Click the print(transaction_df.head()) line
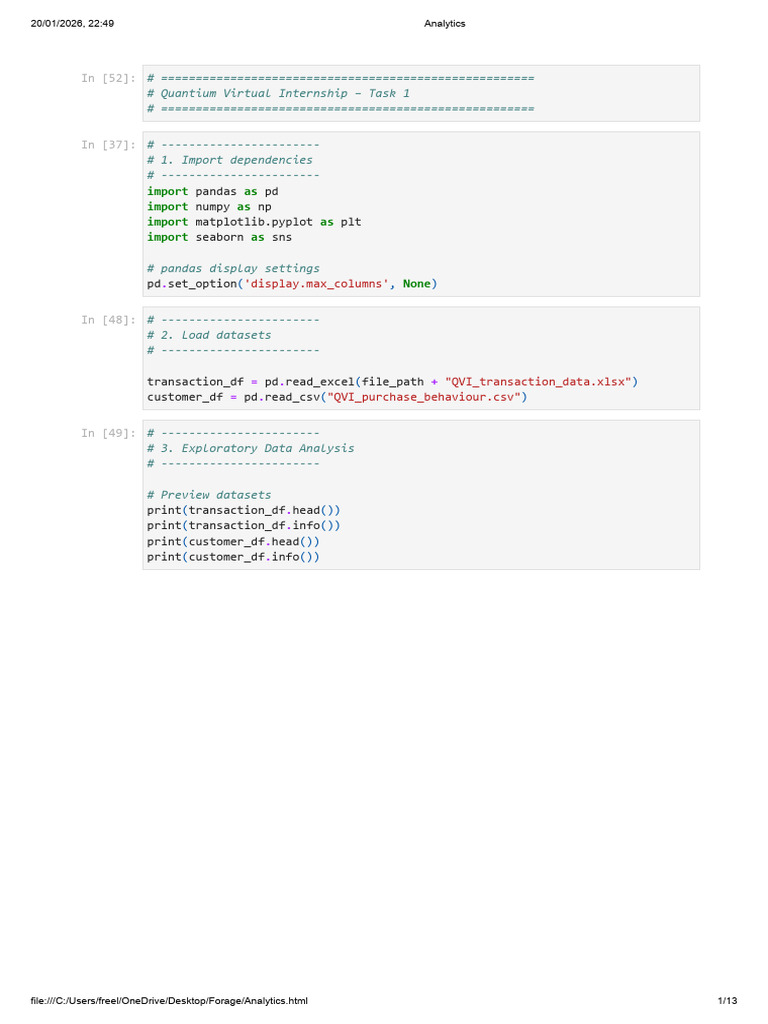This screenshot has height=1024, width=768. [244, 511]
